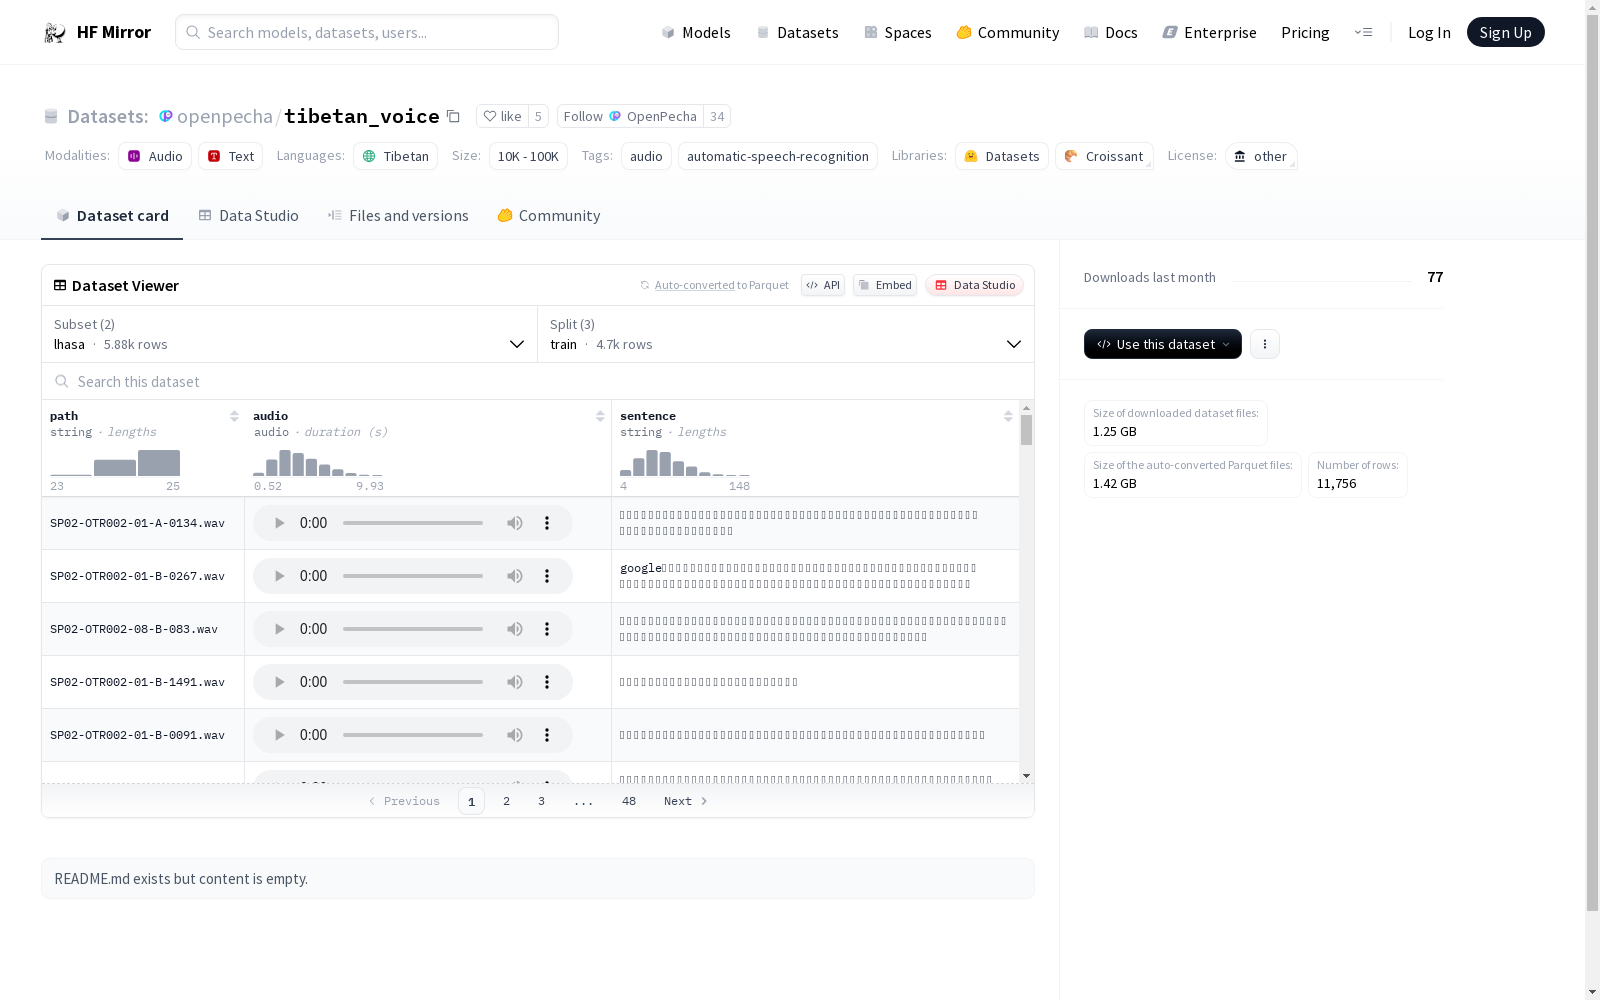Select the Tibetan language tag

pyautogui.click(x=395, y=156)
